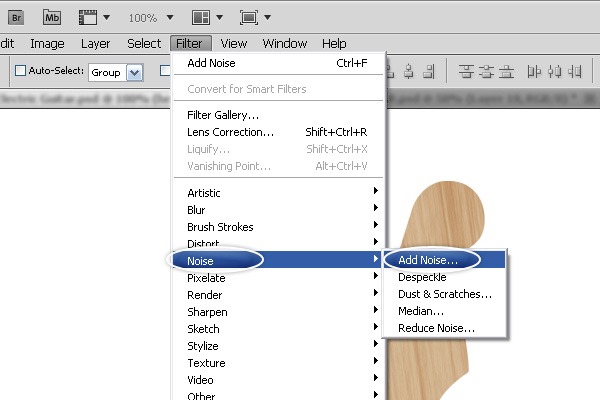This screenshot has width=600, height=400.
Task: Choose Add Noise... from the Noise submenu
Action: click(428, 260)
